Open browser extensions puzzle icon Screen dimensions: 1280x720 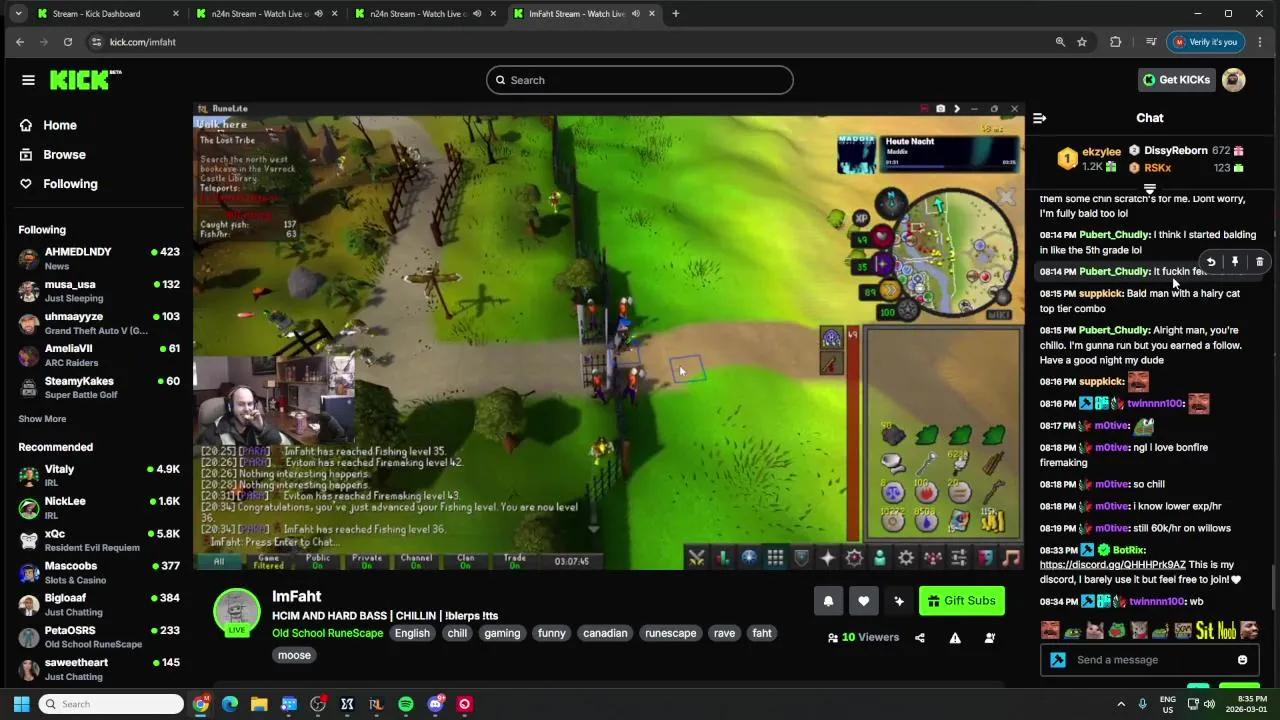(1116, 42)
